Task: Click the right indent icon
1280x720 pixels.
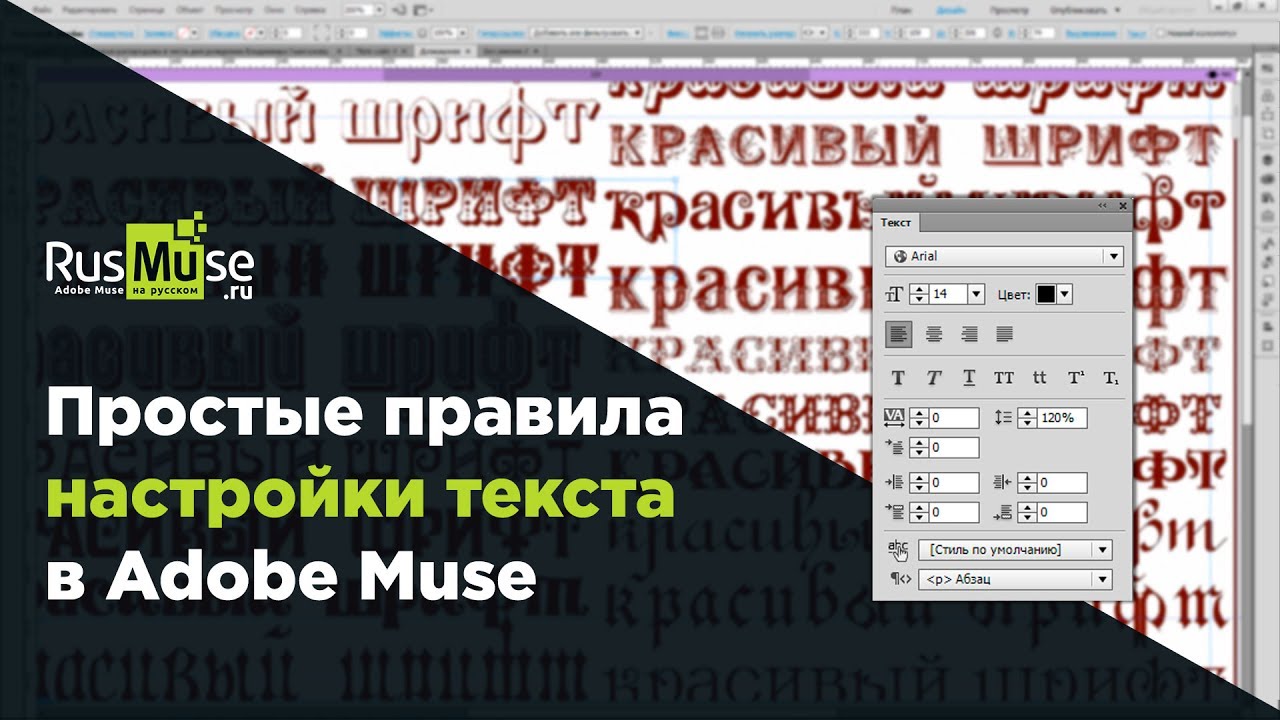Action: [1003, 483]
